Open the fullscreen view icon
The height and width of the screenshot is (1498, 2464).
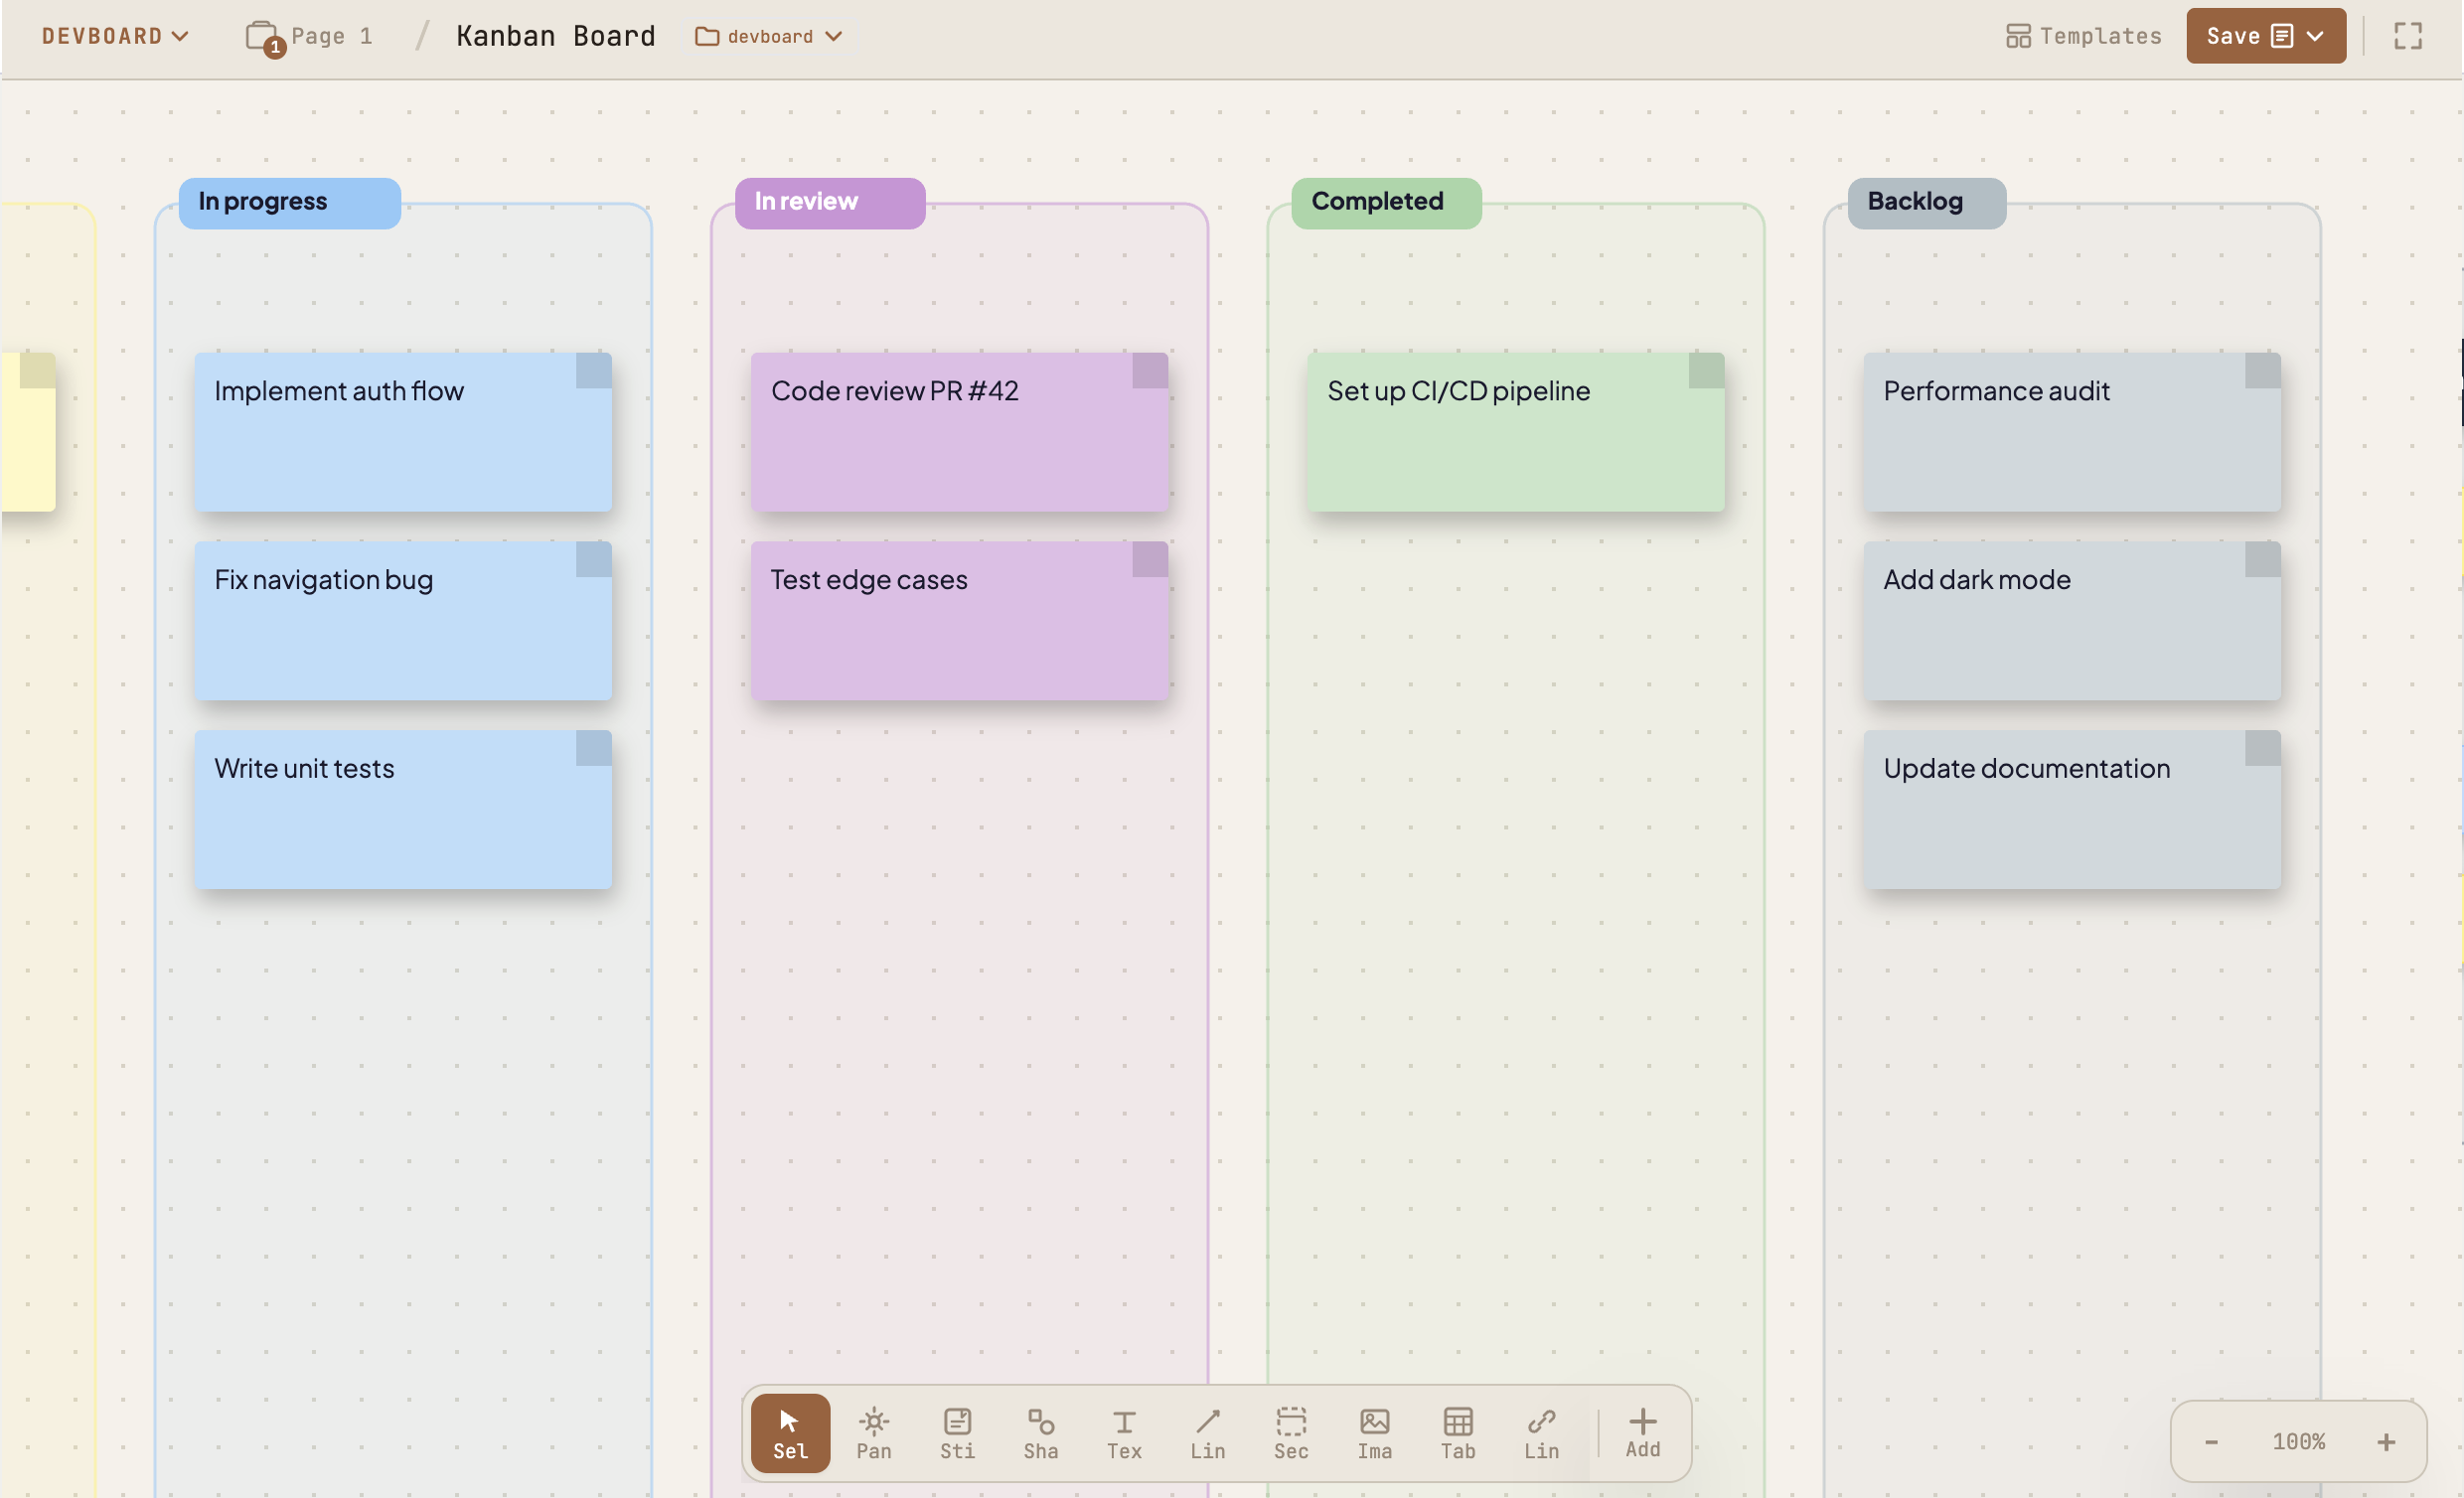(2408, 35)
